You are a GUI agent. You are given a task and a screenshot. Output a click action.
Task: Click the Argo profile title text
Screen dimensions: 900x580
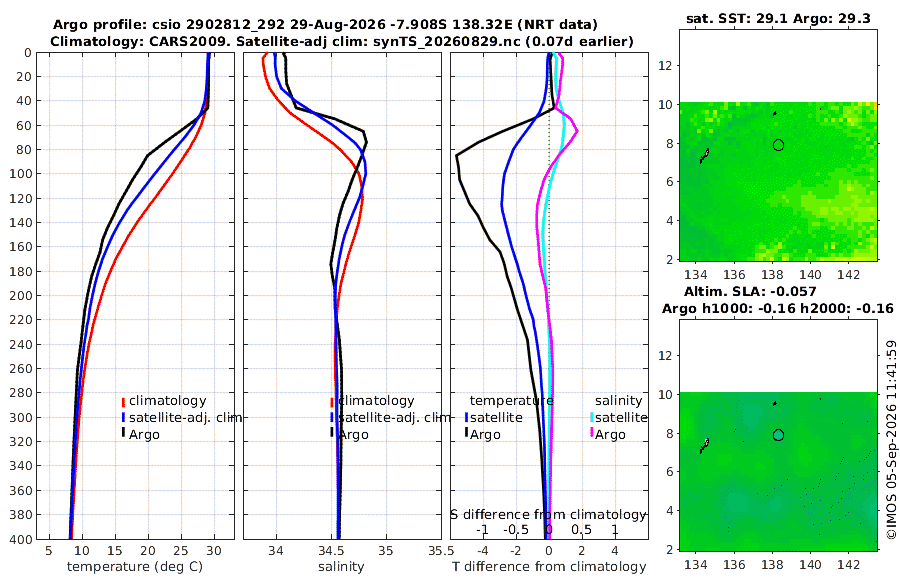(x=325, y=25)
